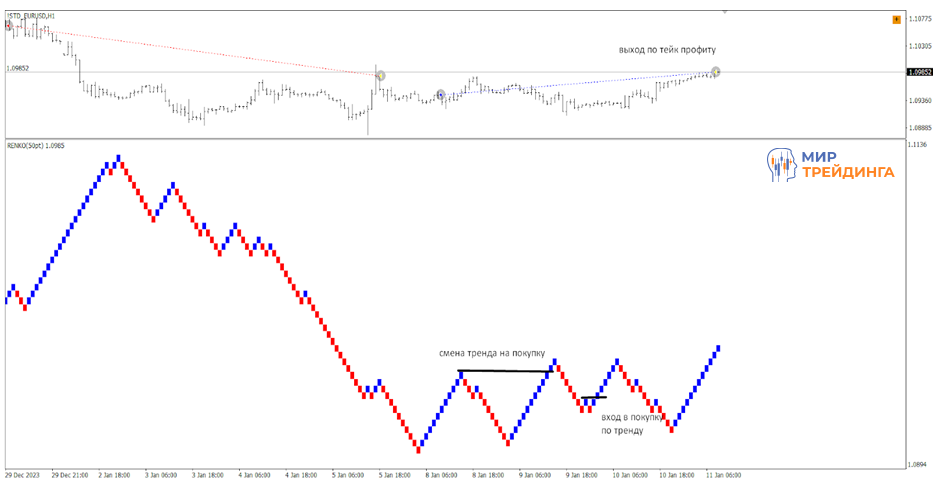
Task: Click the МИР ТРЕЙДИНГА head logo icon
Action: click(x=782, y=165)
